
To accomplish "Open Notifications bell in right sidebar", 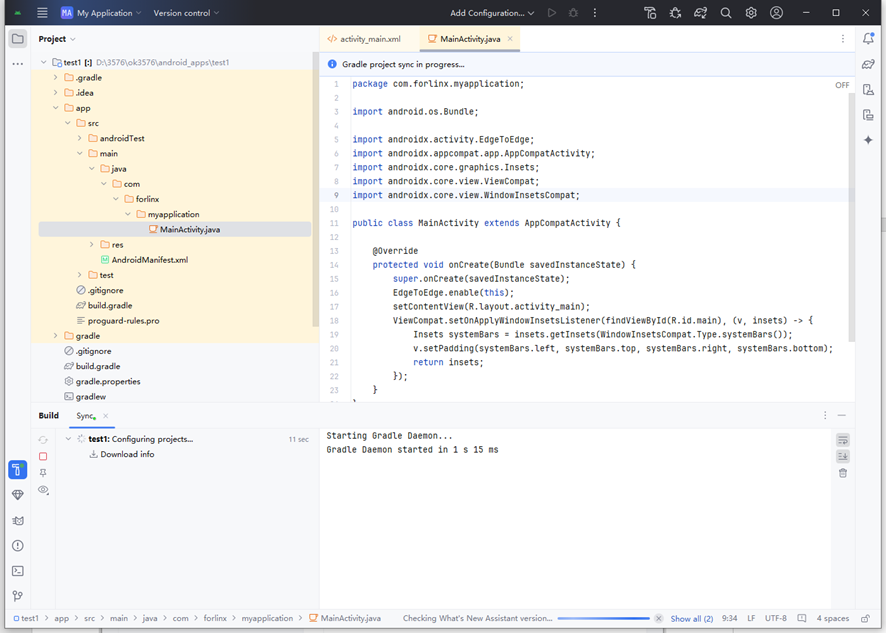I will [868, 38].
